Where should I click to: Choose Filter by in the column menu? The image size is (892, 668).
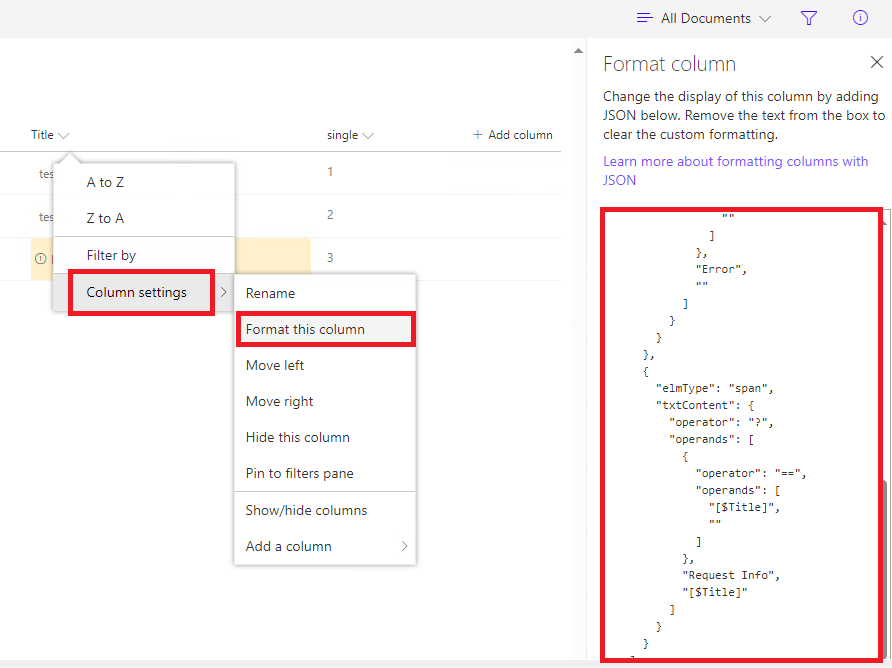[x=144, y=255]
